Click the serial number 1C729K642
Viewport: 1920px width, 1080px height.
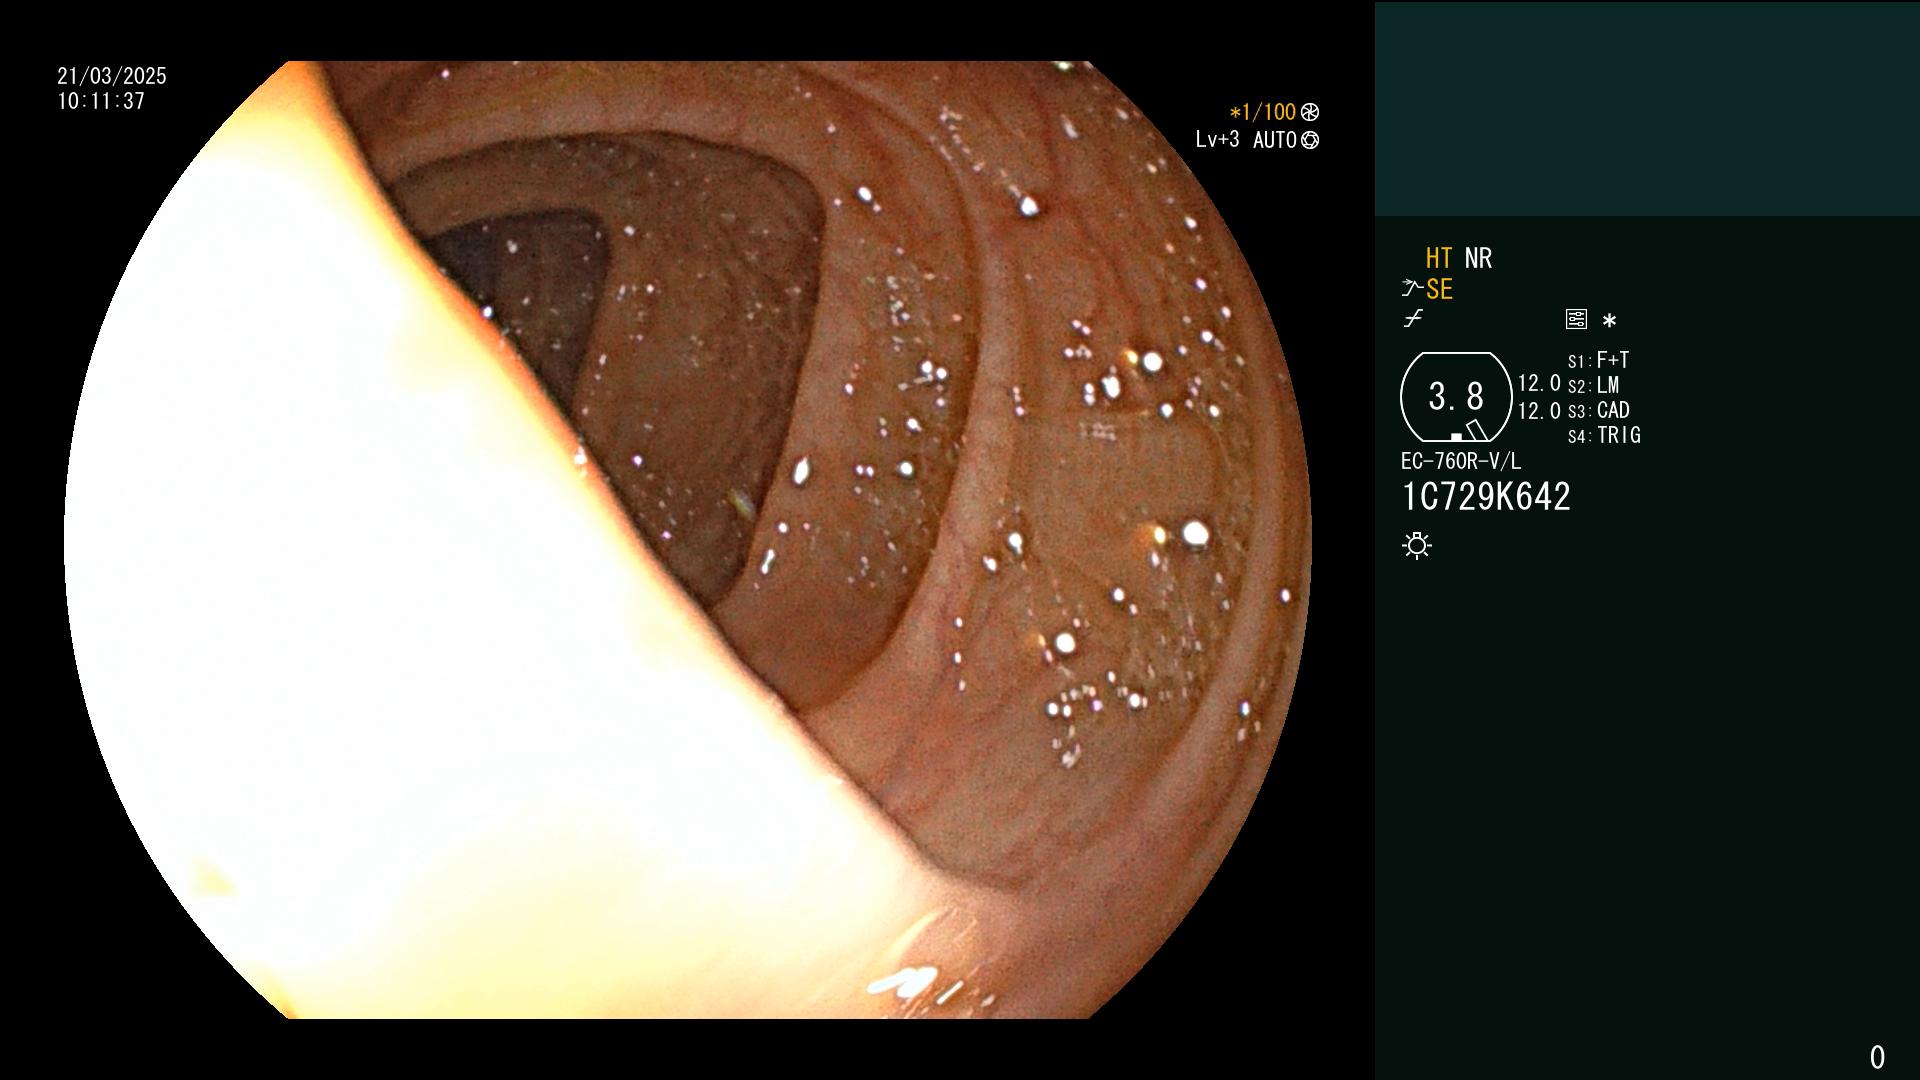(1486, 497)
